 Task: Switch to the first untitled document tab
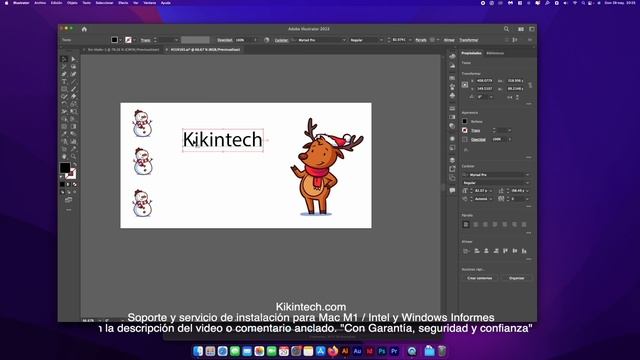(x=123, y=50)
